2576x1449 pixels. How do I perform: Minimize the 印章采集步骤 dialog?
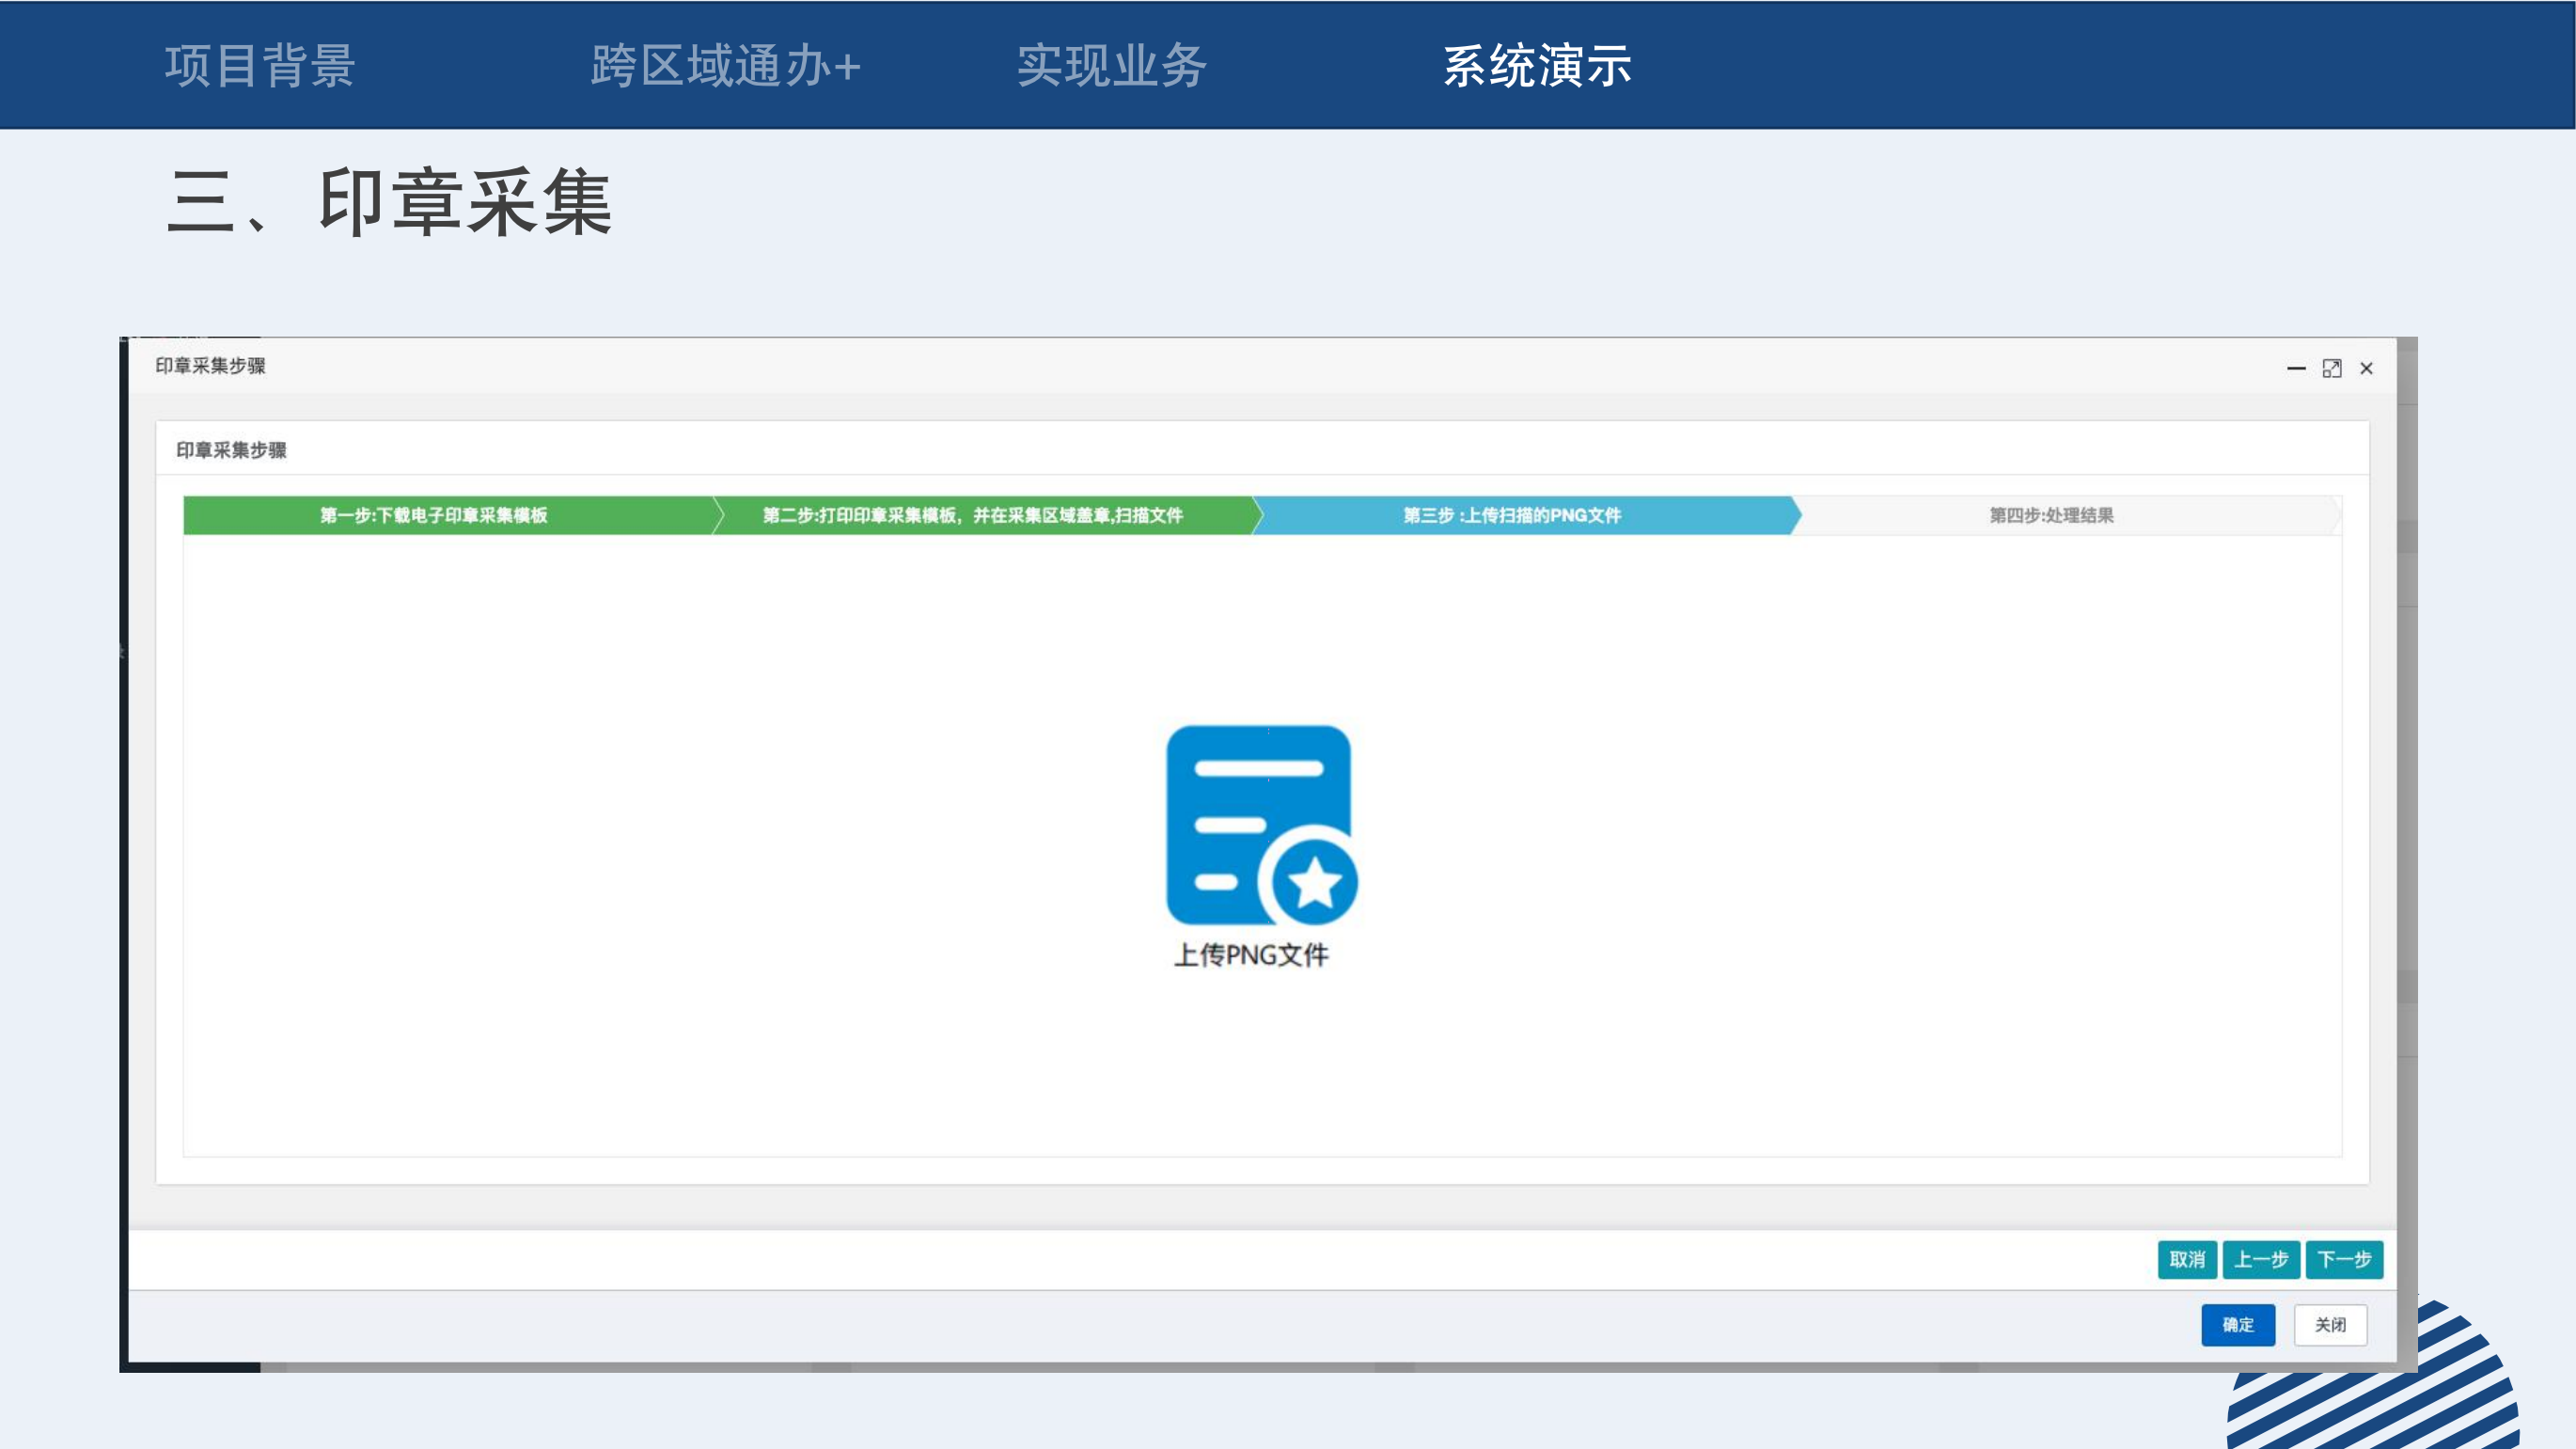coord(2296,369)
